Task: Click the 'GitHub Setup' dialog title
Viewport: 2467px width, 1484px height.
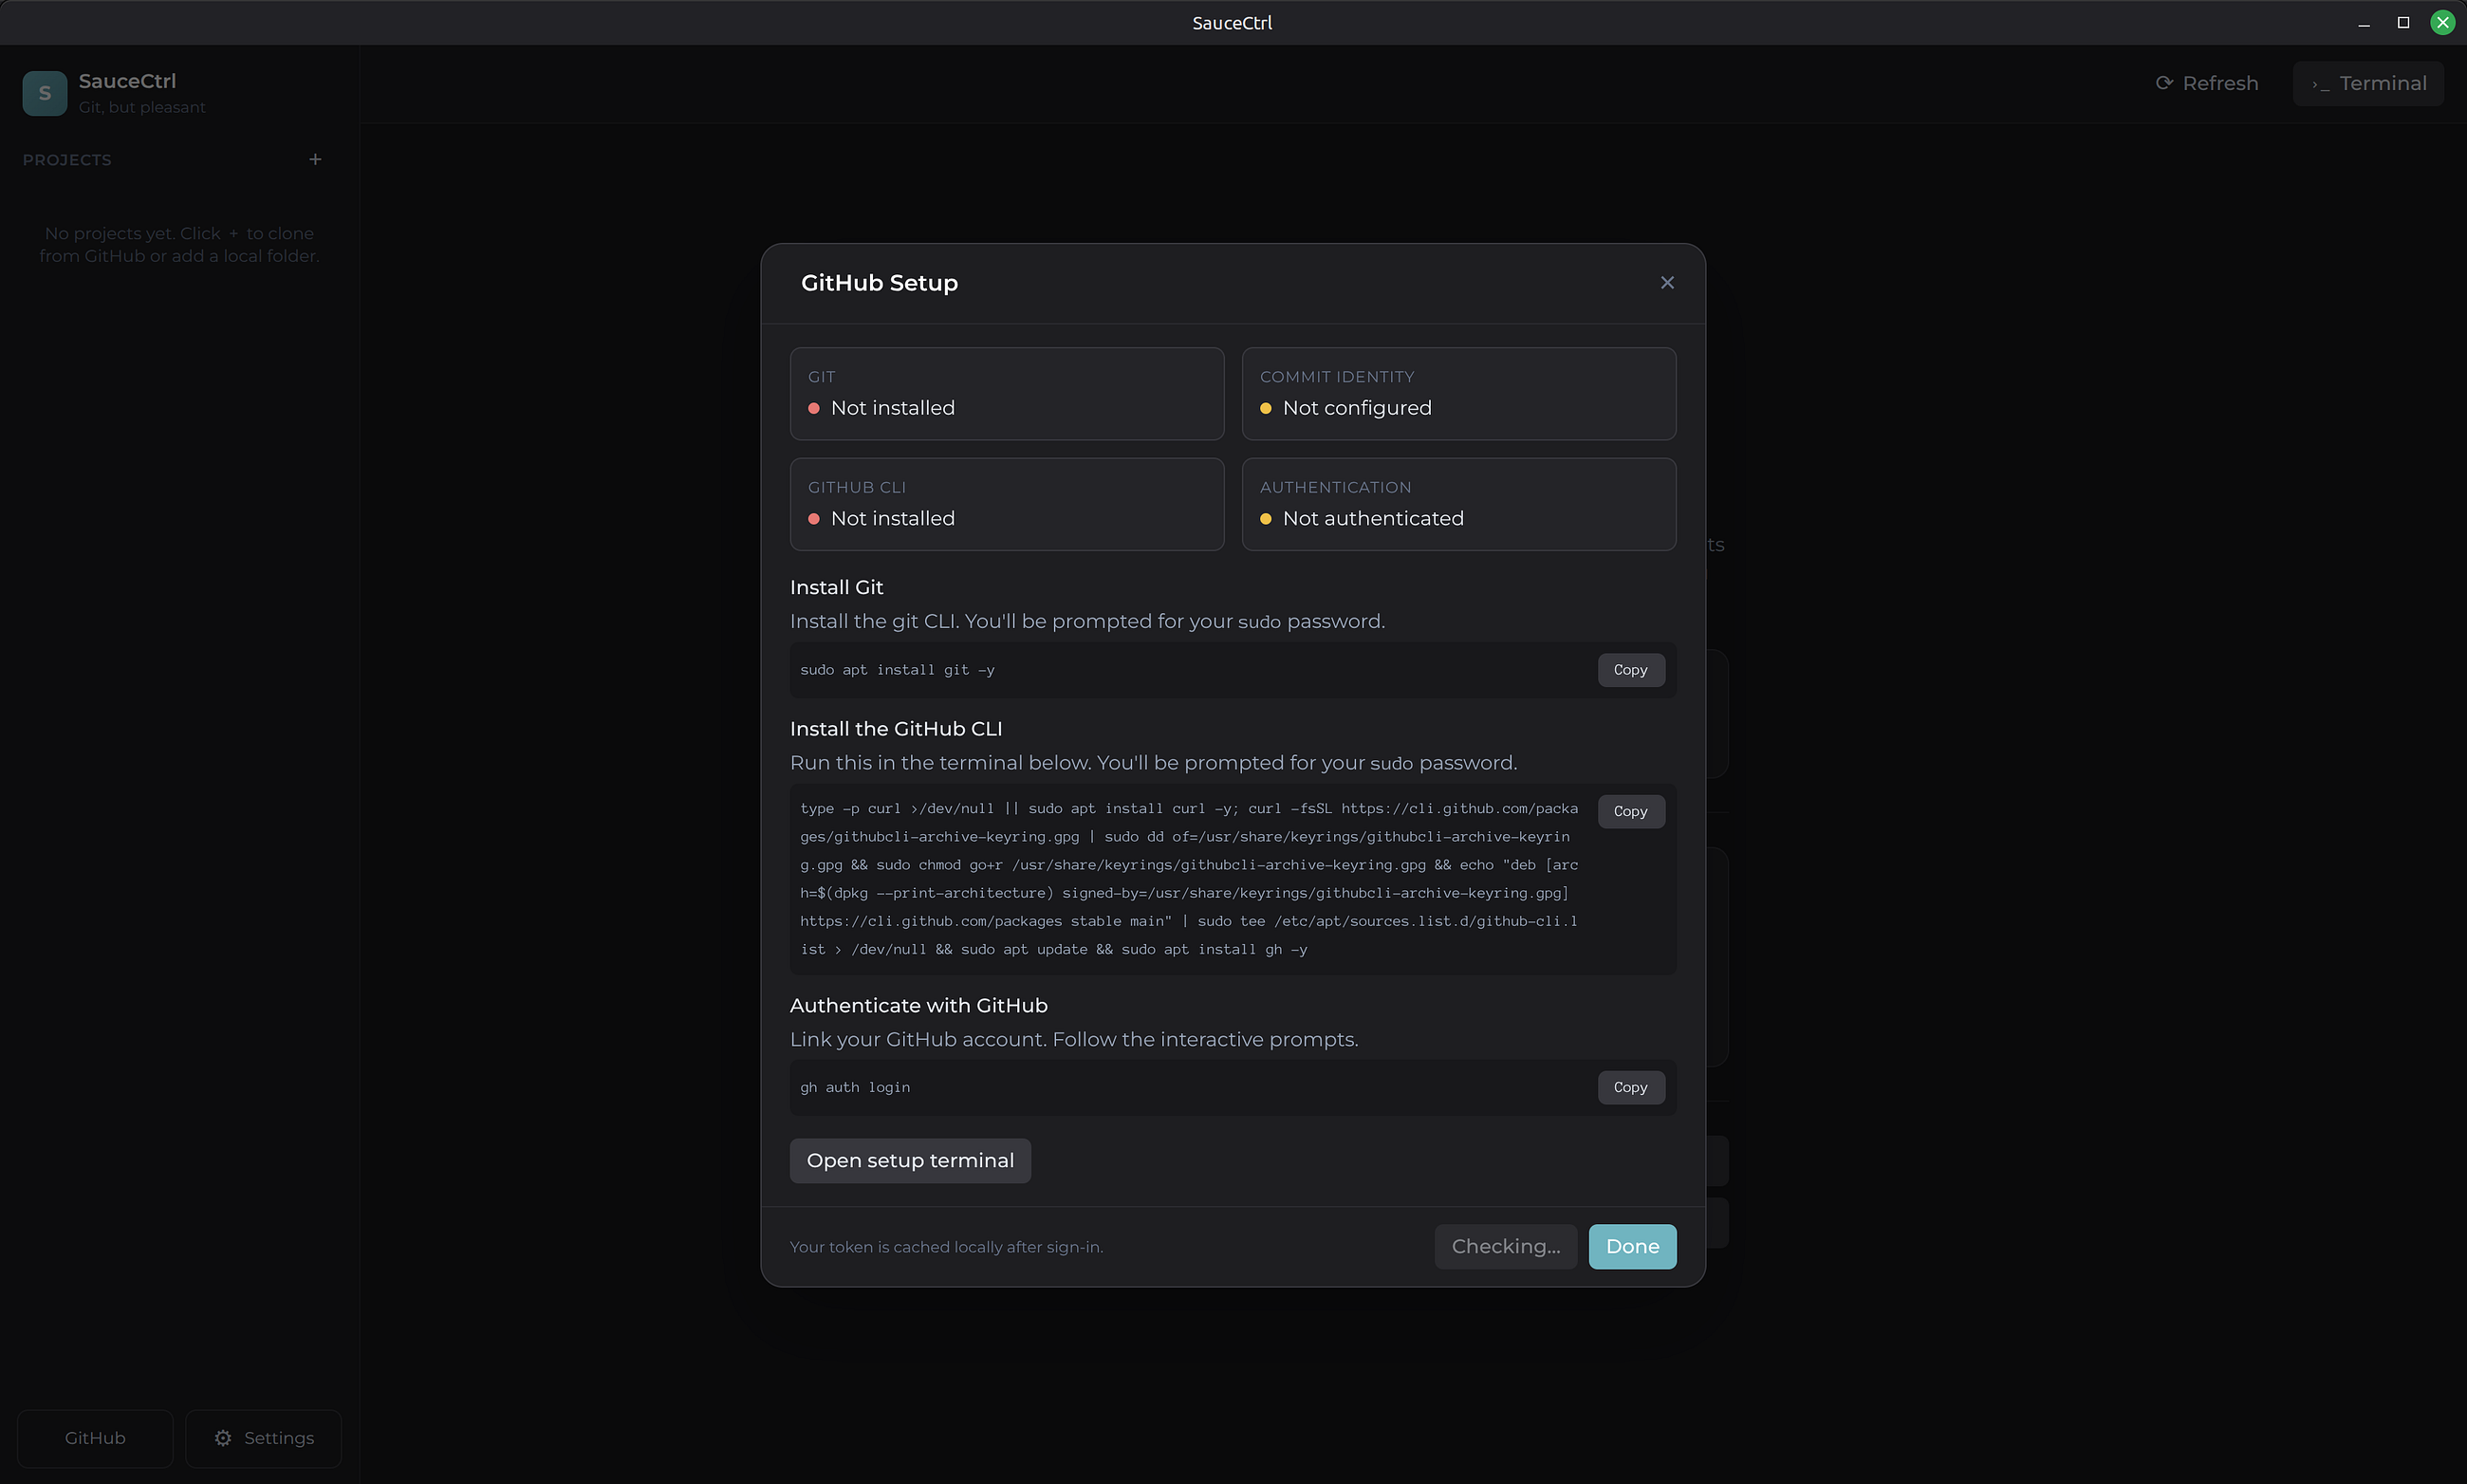Action: (879, 283)
